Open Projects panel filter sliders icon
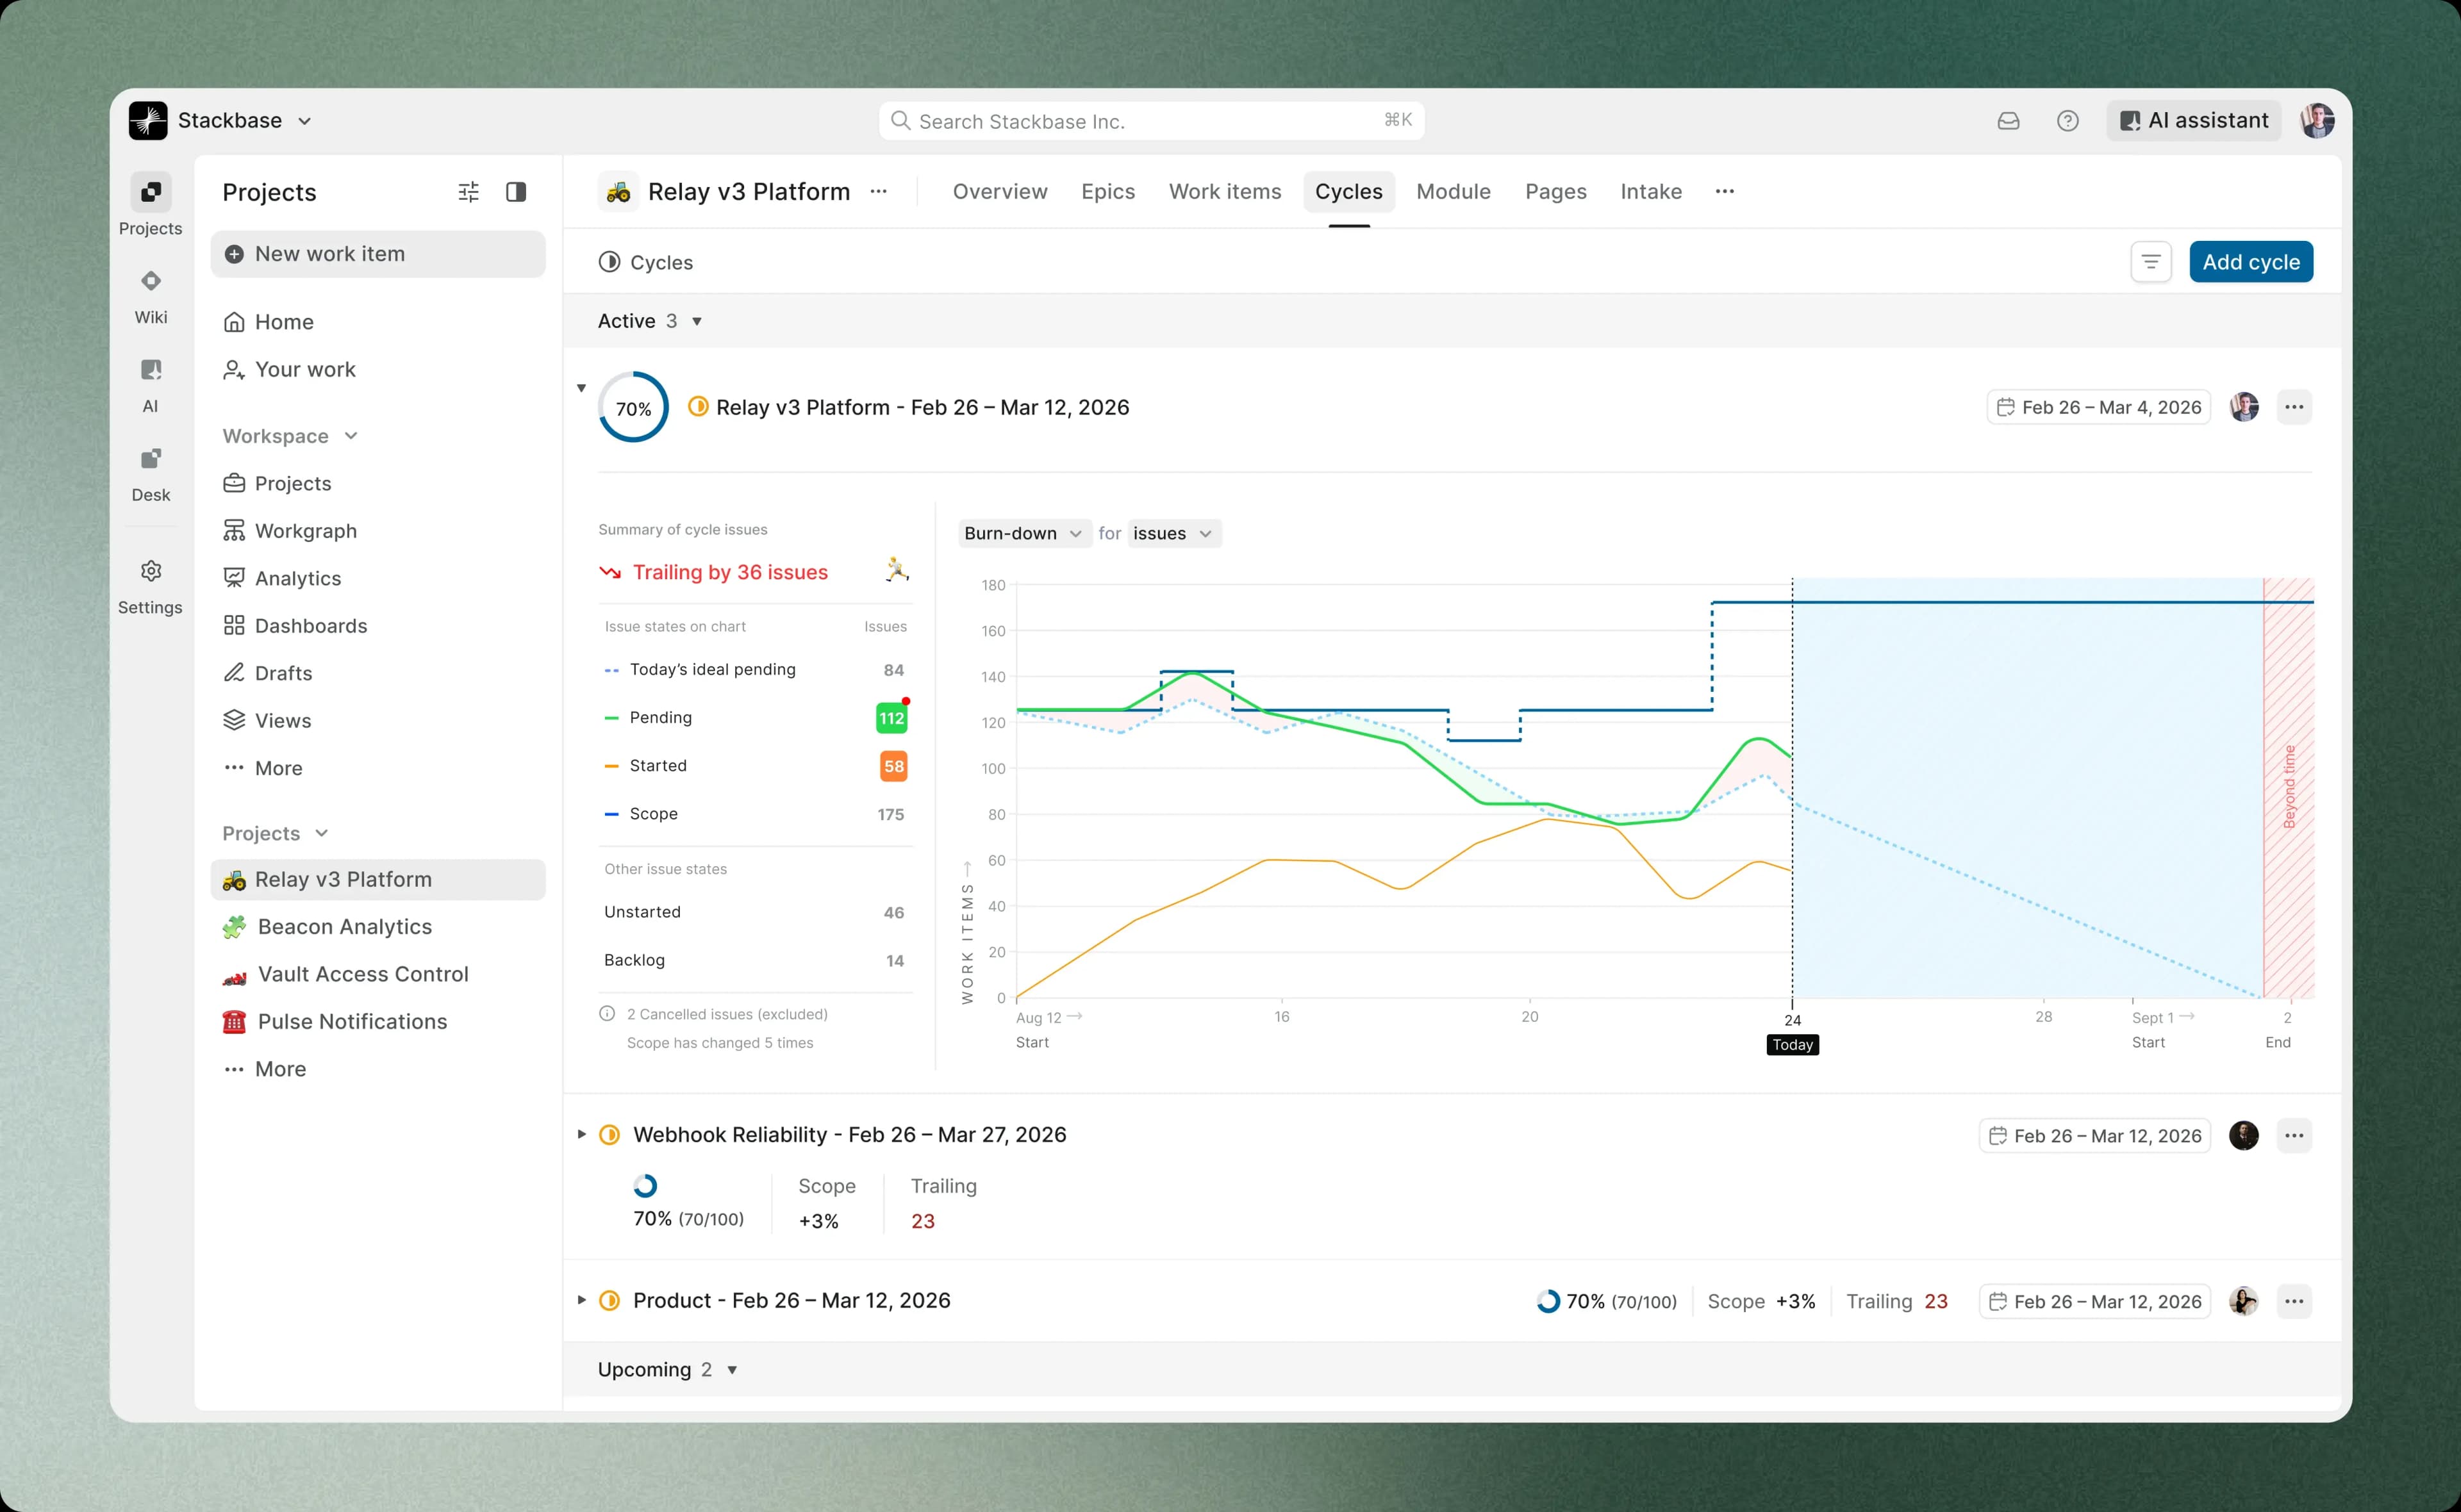Viewport: 2461px width, 1512px height. (468, 192)
